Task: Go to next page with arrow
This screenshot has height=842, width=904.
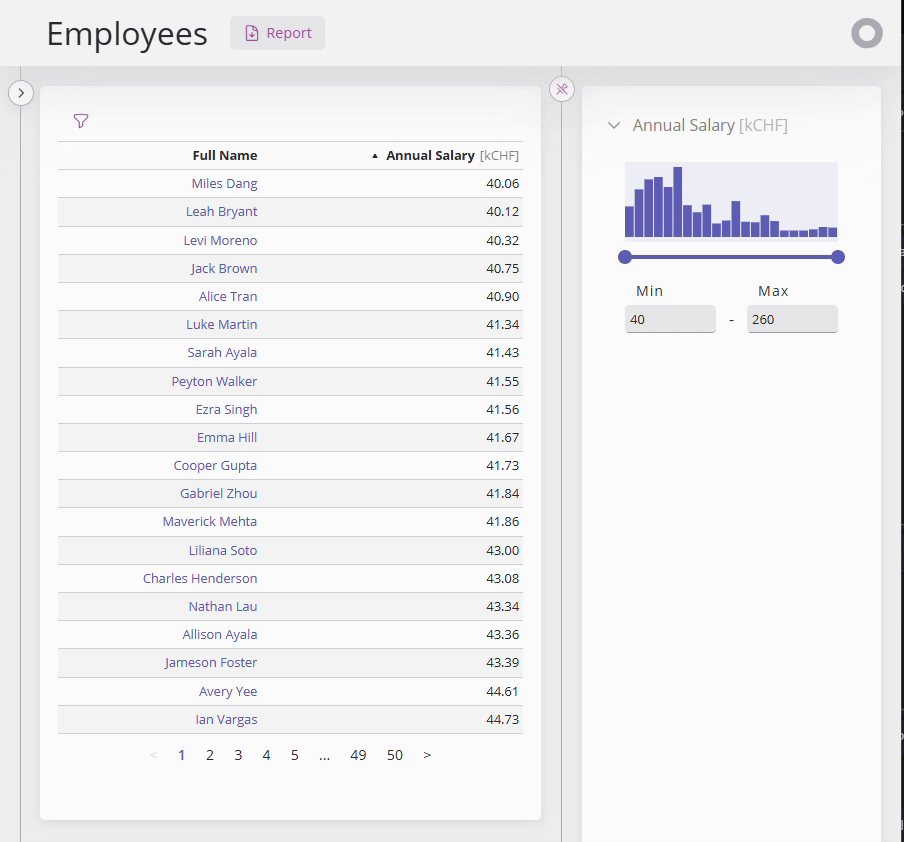Action: pos(427,755)
